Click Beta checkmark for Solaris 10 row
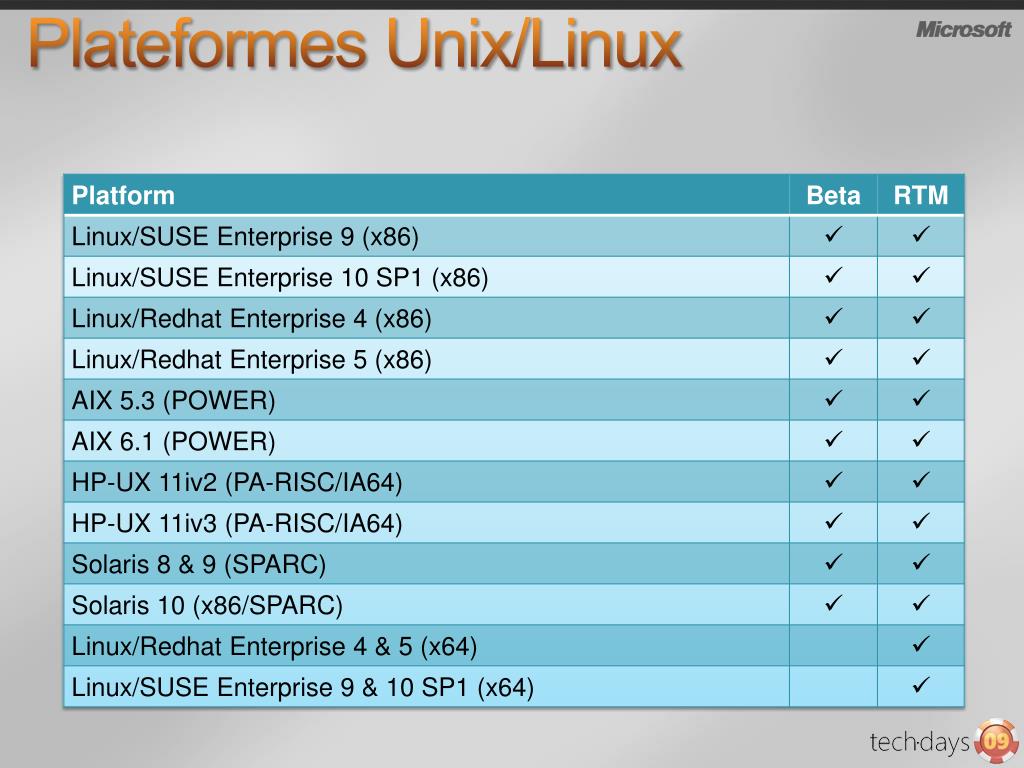 pos(833,603)
